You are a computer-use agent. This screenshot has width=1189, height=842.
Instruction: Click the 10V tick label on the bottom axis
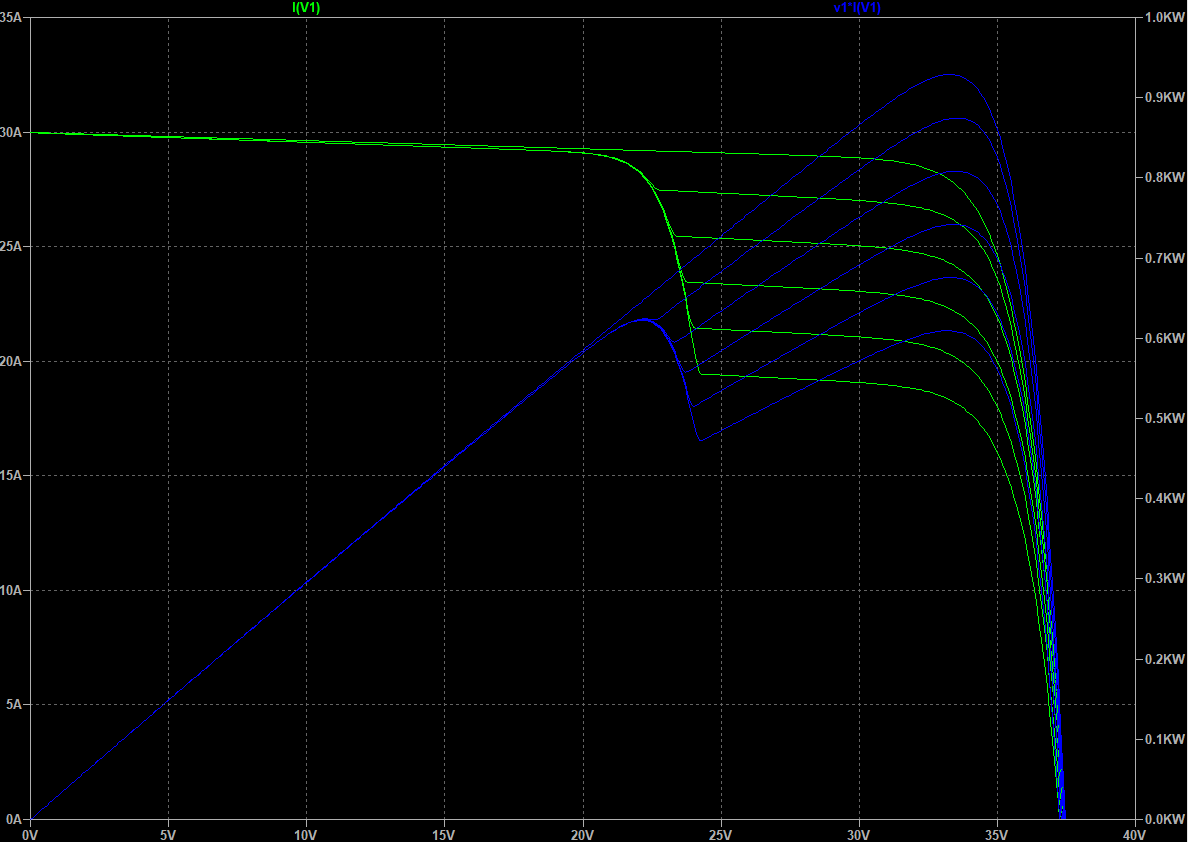pyautogui.click(x=306, y=834)
